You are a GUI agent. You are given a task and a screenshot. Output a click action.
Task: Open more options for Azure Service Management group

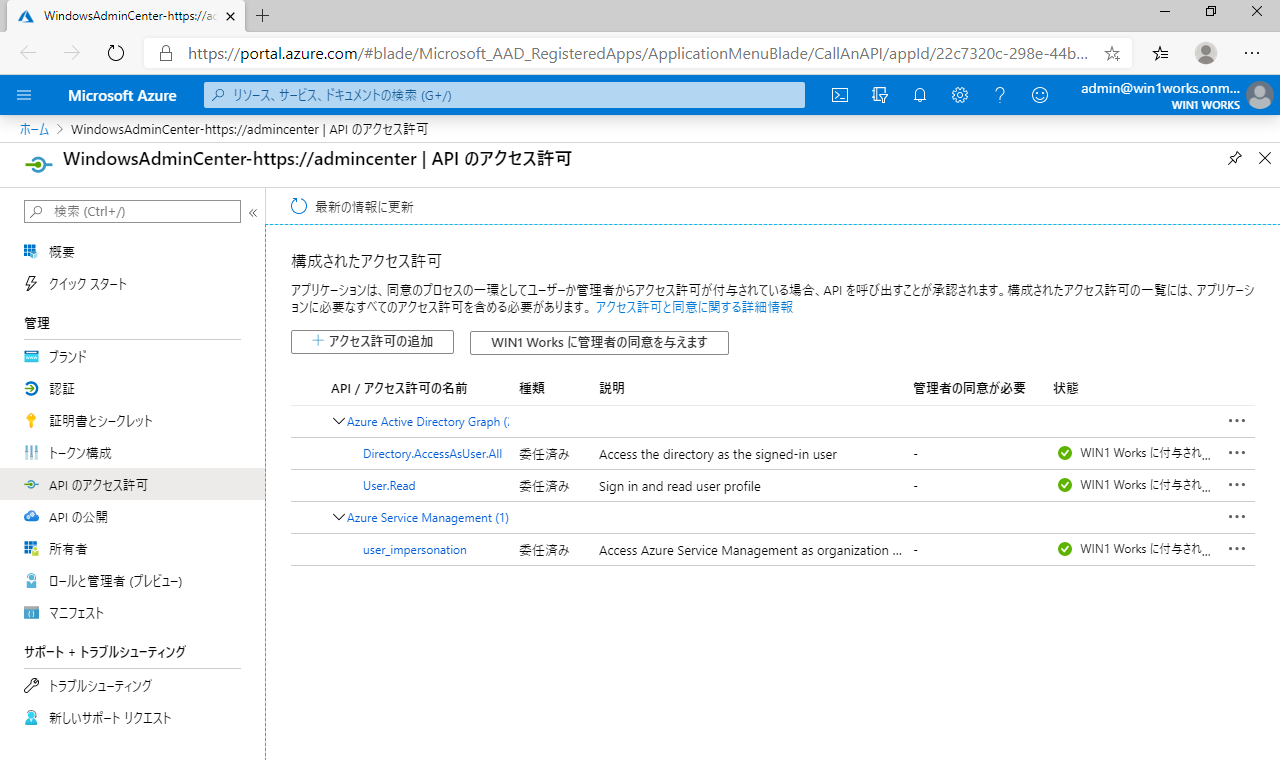coord(1237,517)
